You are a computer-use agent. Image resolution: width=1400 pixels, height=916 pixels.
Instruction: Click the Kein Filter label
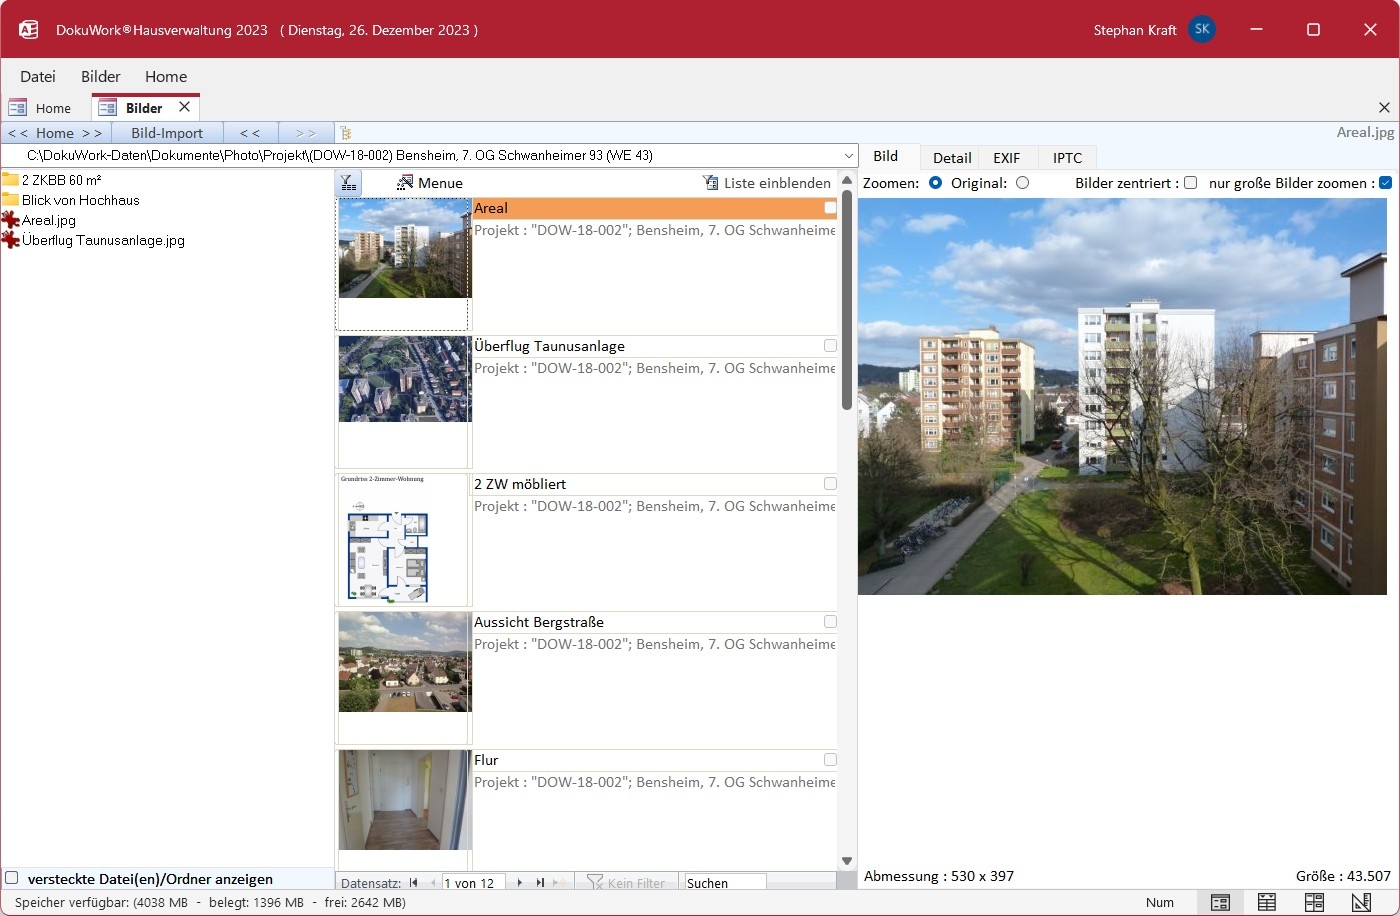(636, 883)
